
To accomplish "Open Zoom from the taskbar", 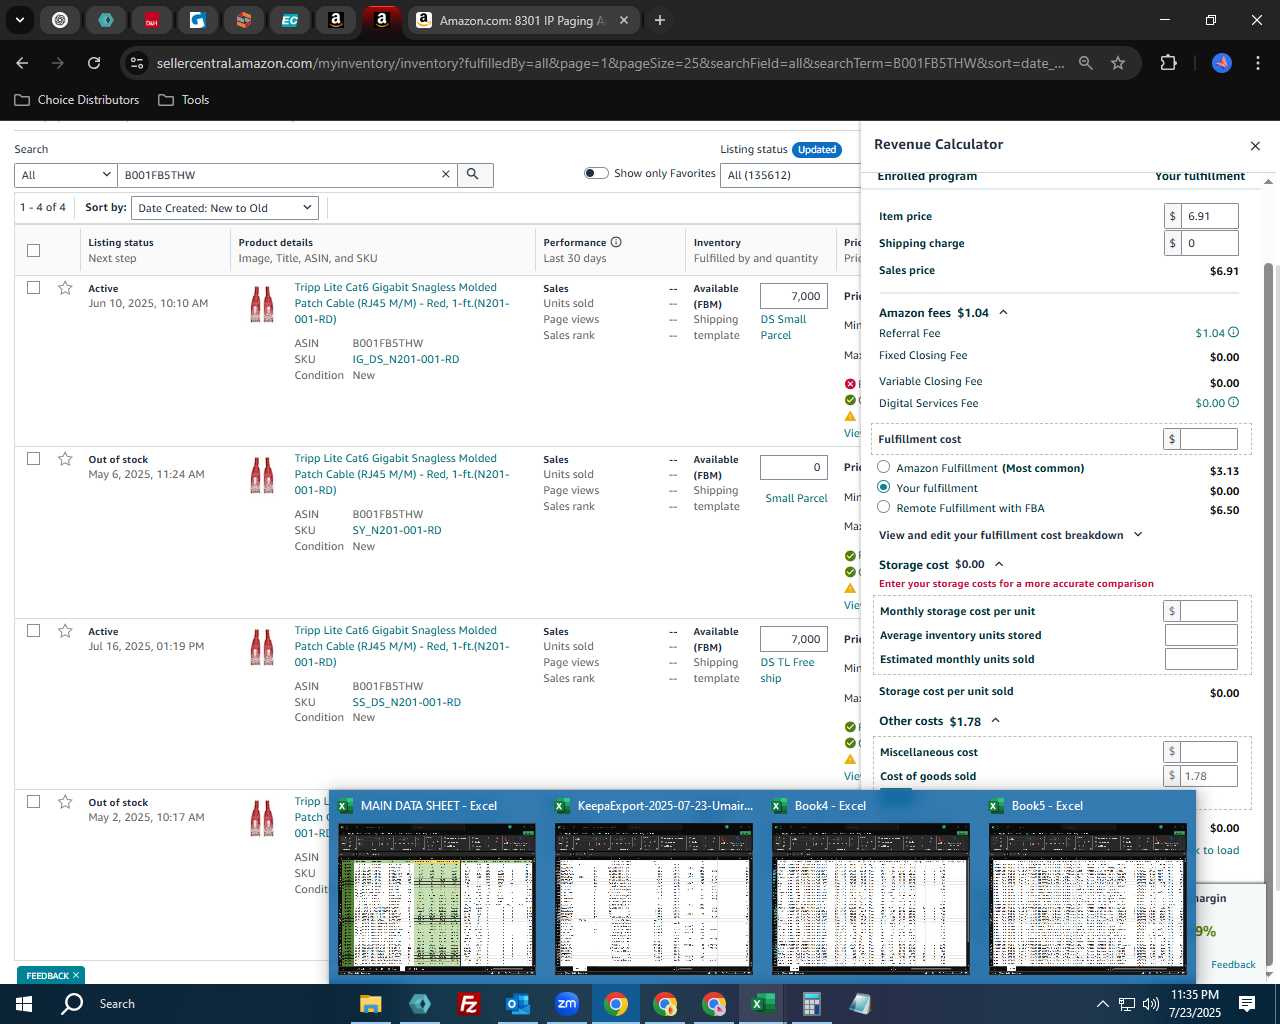I will tap(567, 1004).
